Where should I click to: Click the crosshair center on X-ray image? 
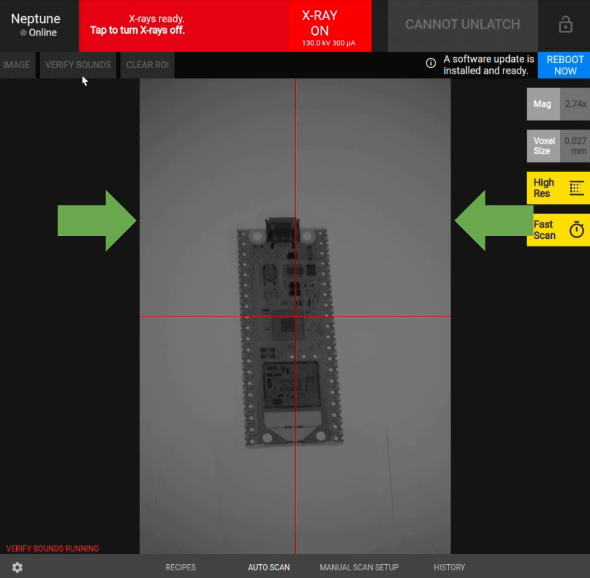(296, 316)
